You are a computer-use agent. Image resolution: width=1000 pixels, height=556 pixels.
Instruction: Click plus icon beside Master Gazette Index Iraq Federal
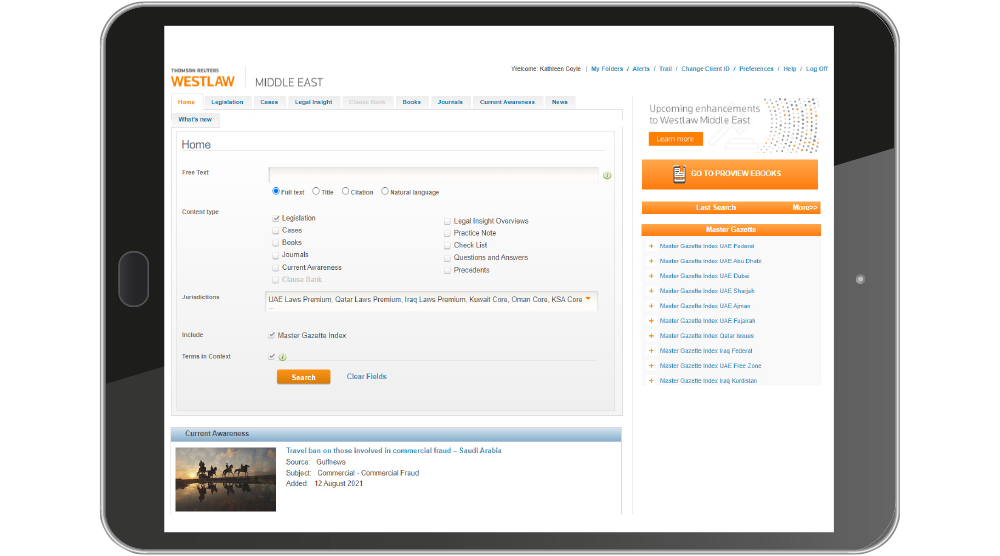(x=651, y=351)
